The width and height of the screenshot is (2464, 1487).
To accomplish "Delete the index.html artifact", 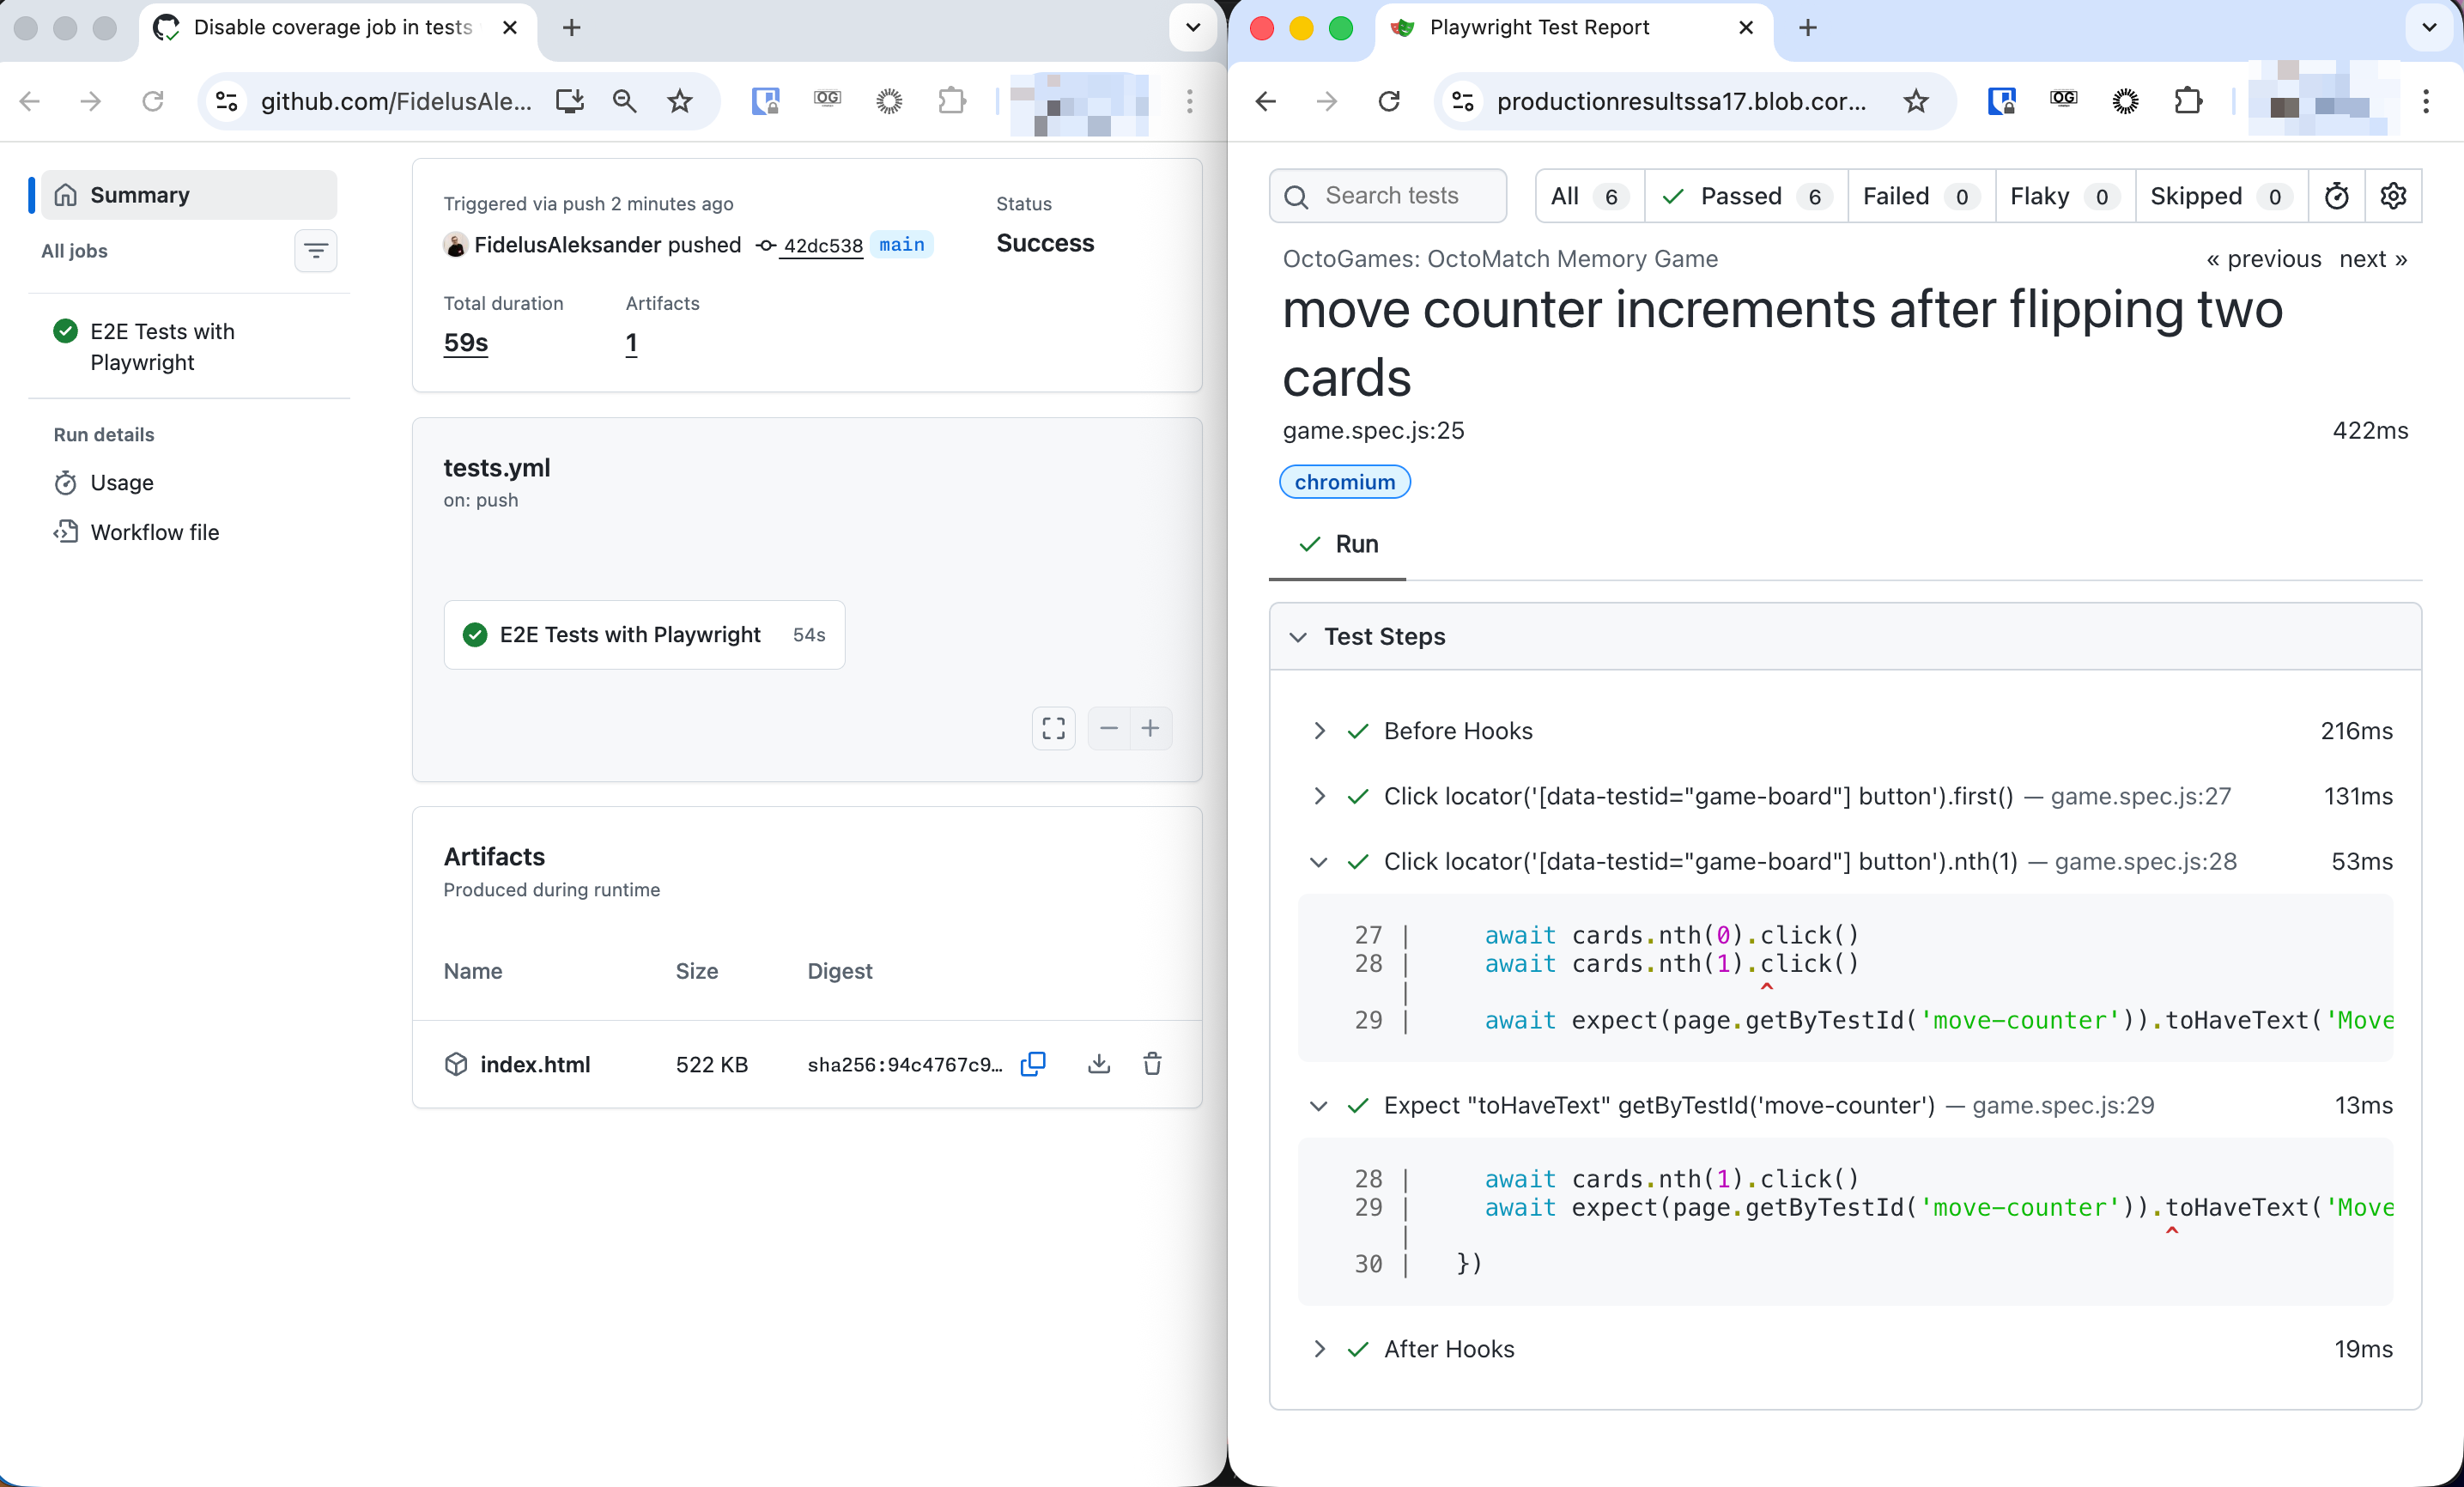I will (1152, 1064).
